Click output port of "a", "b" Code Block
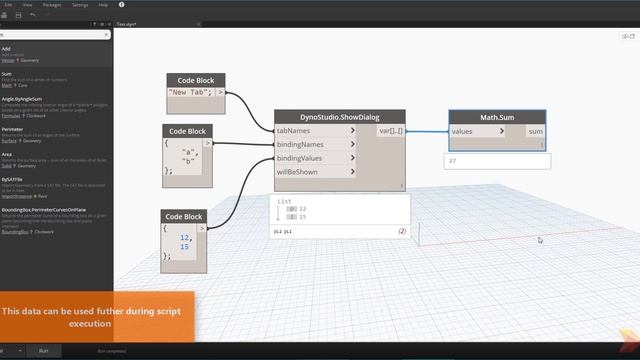This screenshot has height=360, width=640. pyautogui.click(x=208, y=143)
